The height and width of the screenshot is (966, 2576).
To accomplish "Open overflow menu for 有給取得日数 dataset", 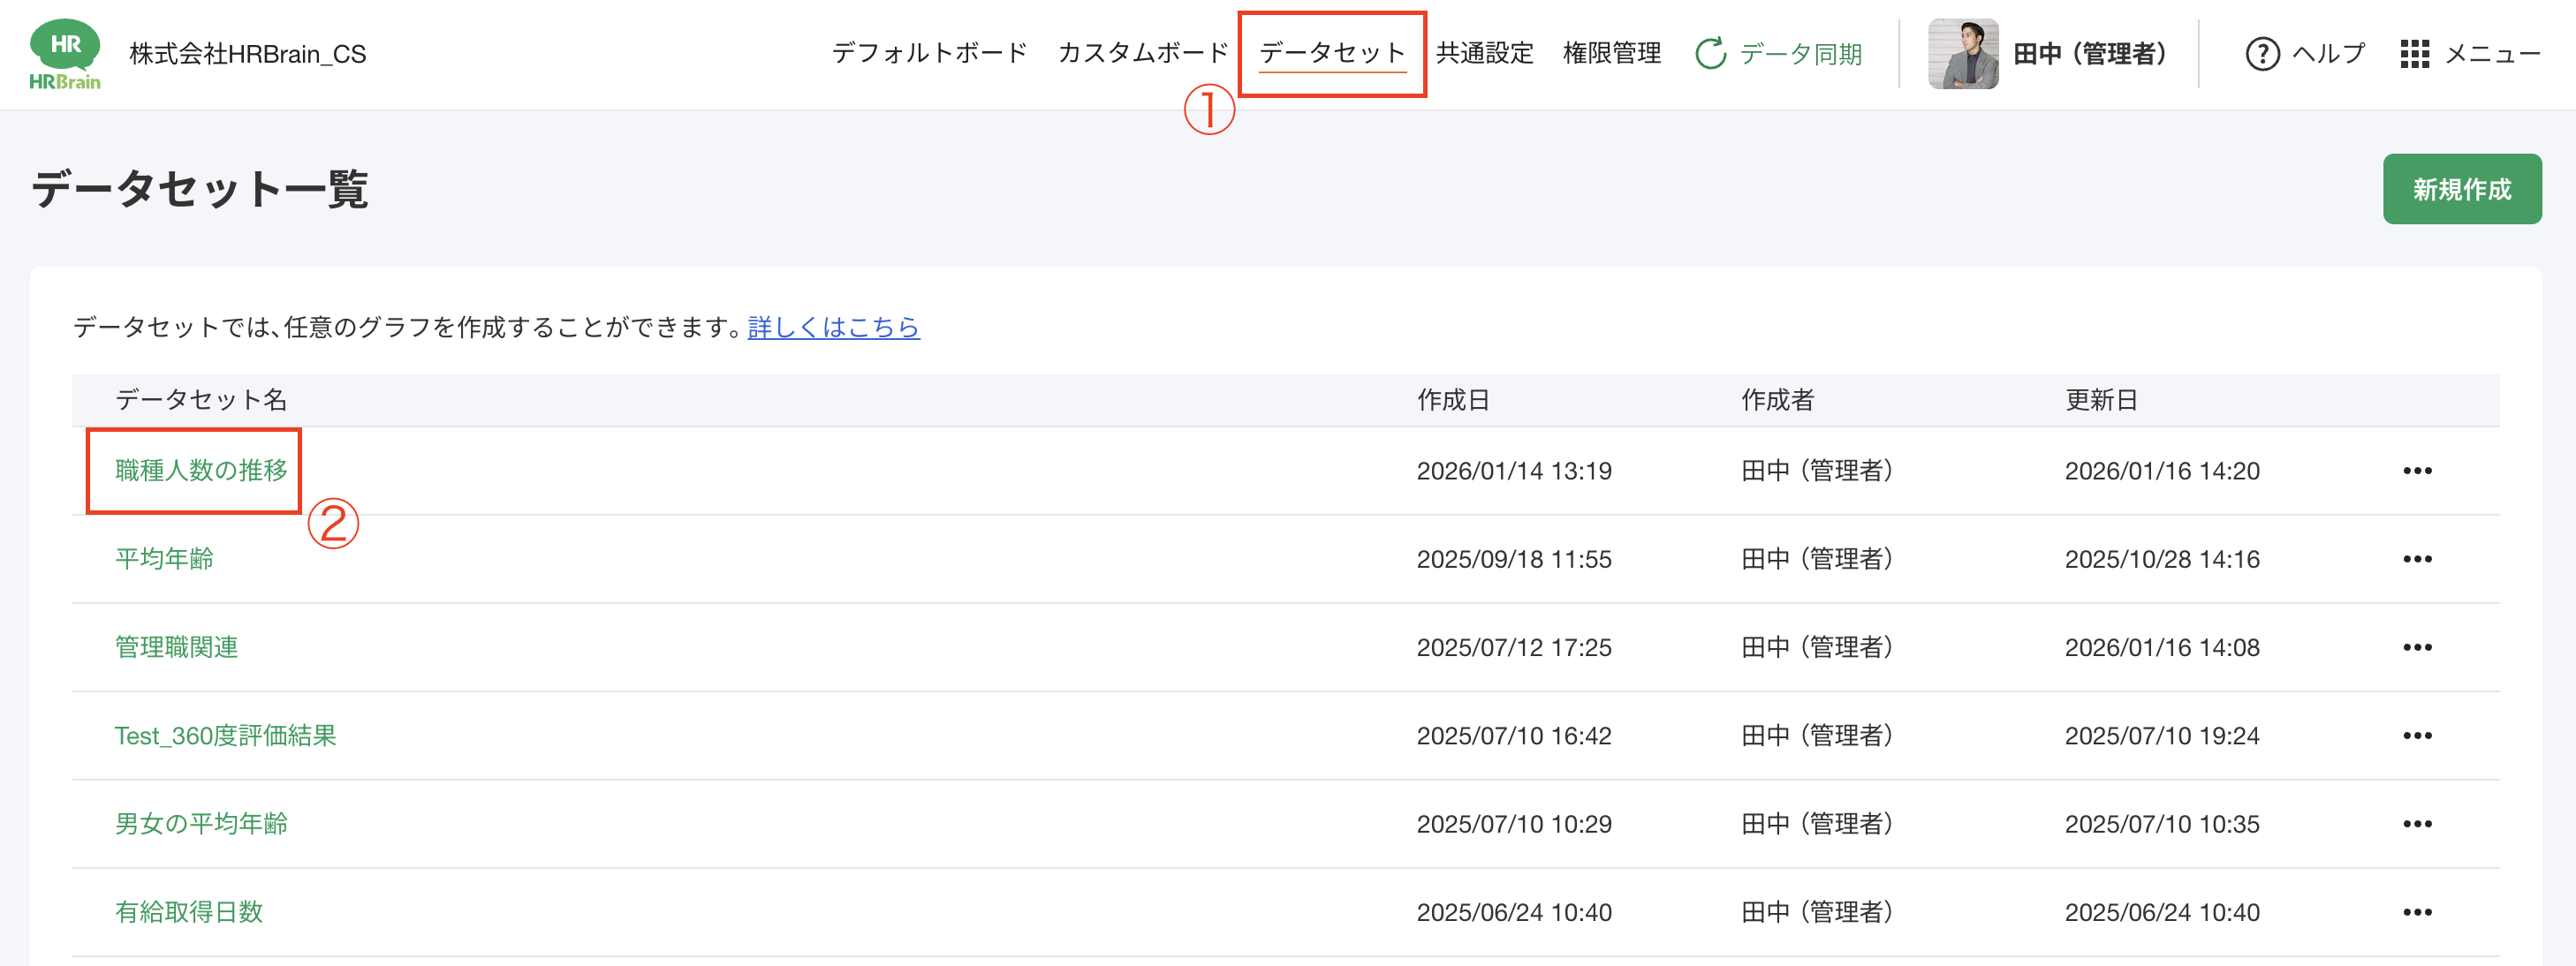I will tap(2419, 911).
